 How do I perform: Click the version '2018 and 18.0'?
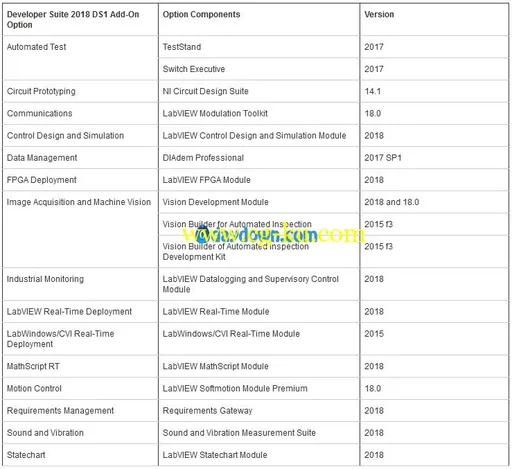[x=391, y=202]
